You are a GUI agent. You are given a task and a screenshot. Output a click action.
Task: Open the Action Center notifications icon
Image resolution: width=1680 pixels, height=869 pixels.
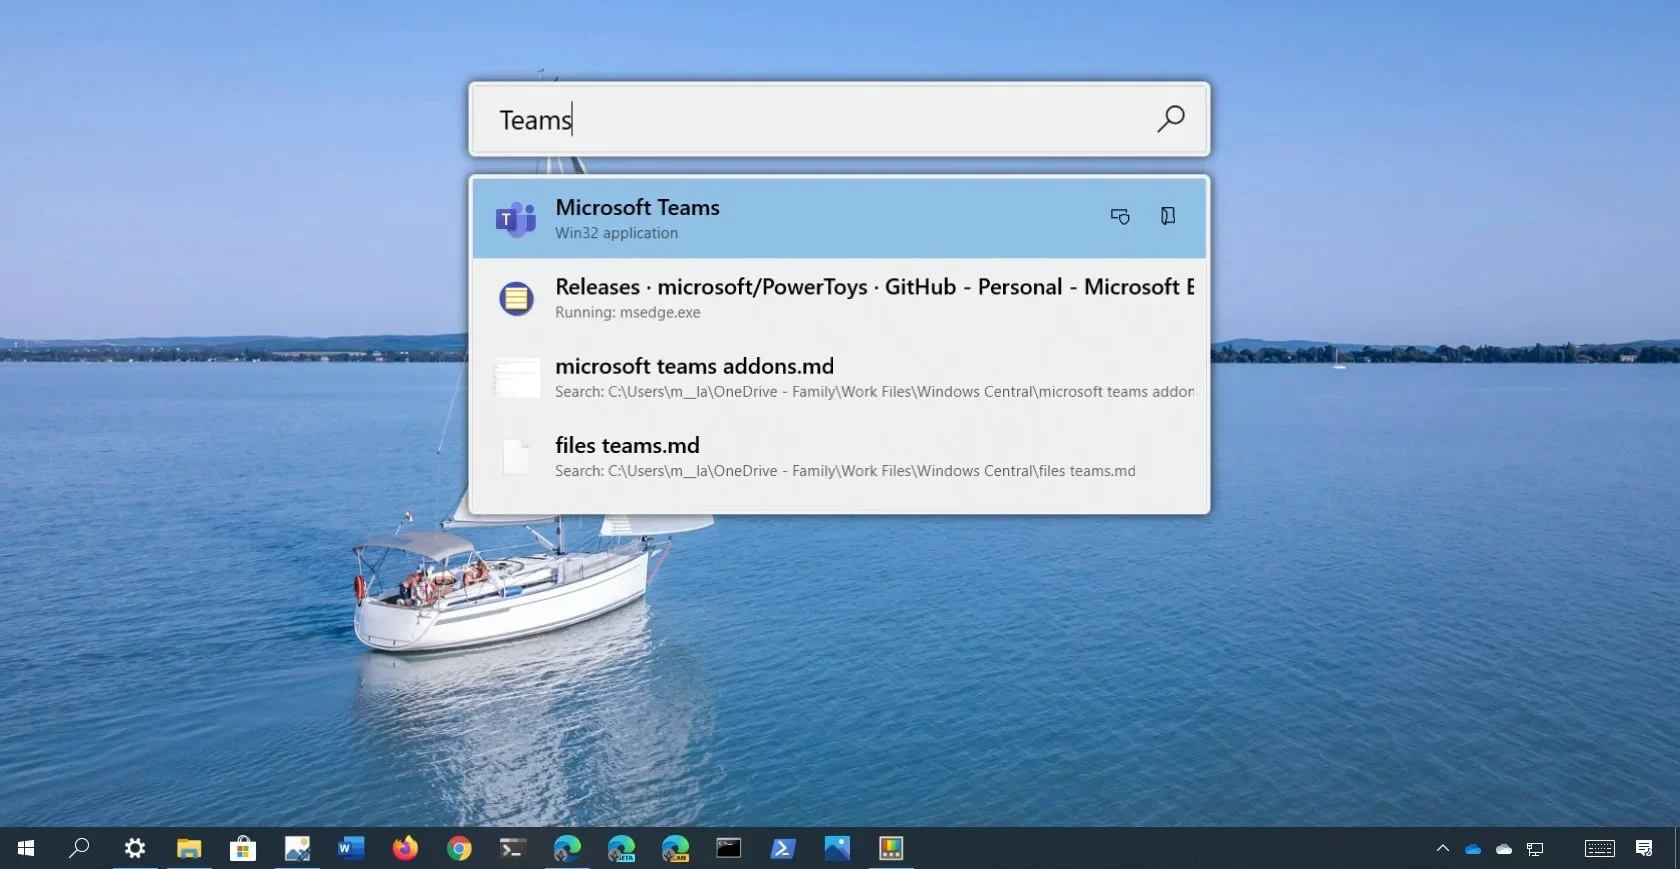tap(1643, 848)
